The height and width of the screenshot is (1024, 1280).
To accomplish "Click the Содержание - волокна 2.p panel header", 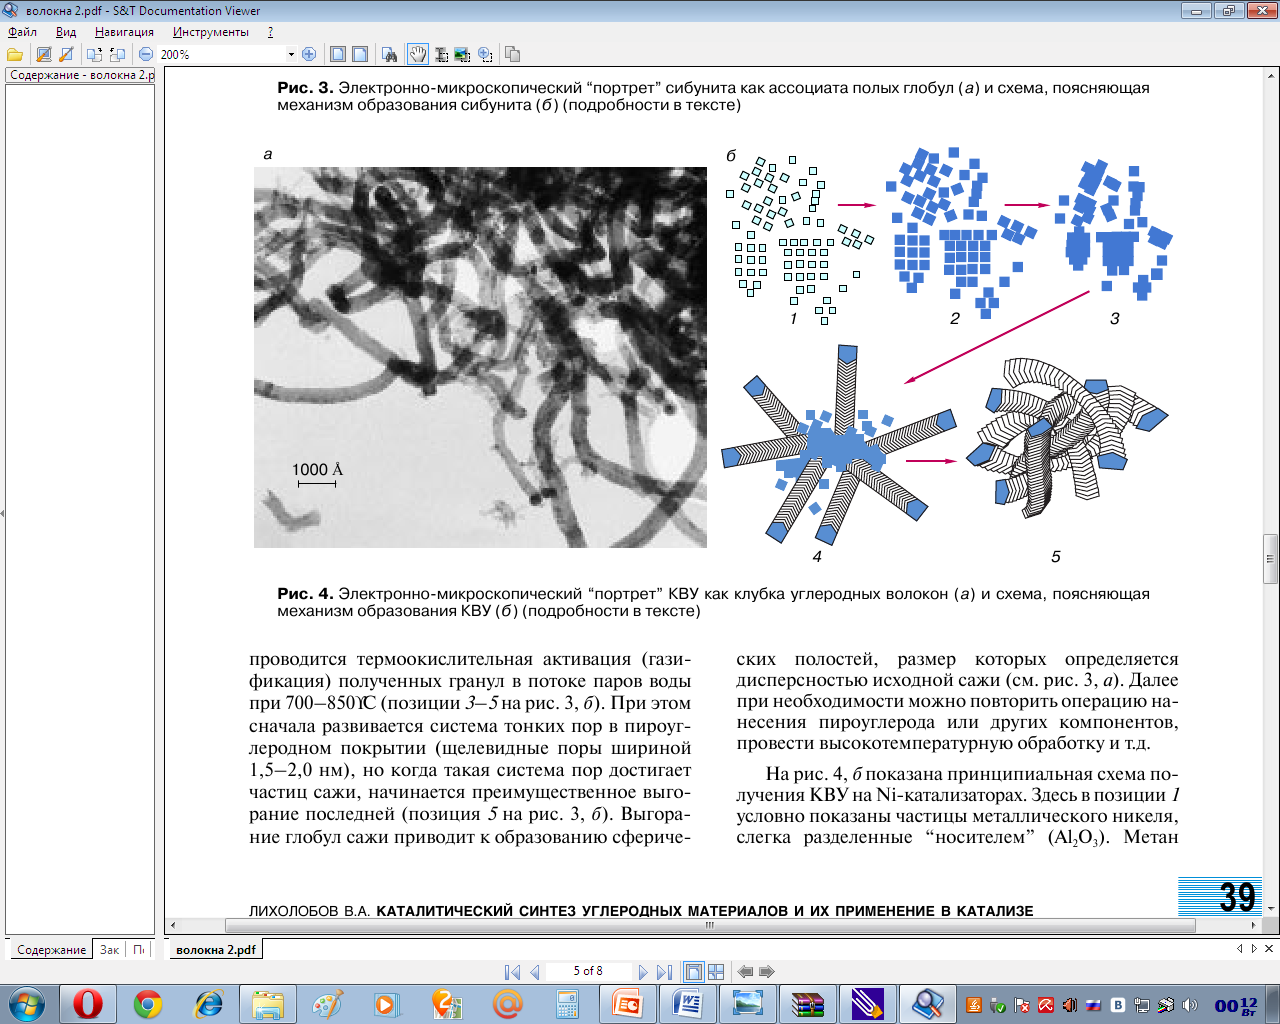I will click(81, 75).
